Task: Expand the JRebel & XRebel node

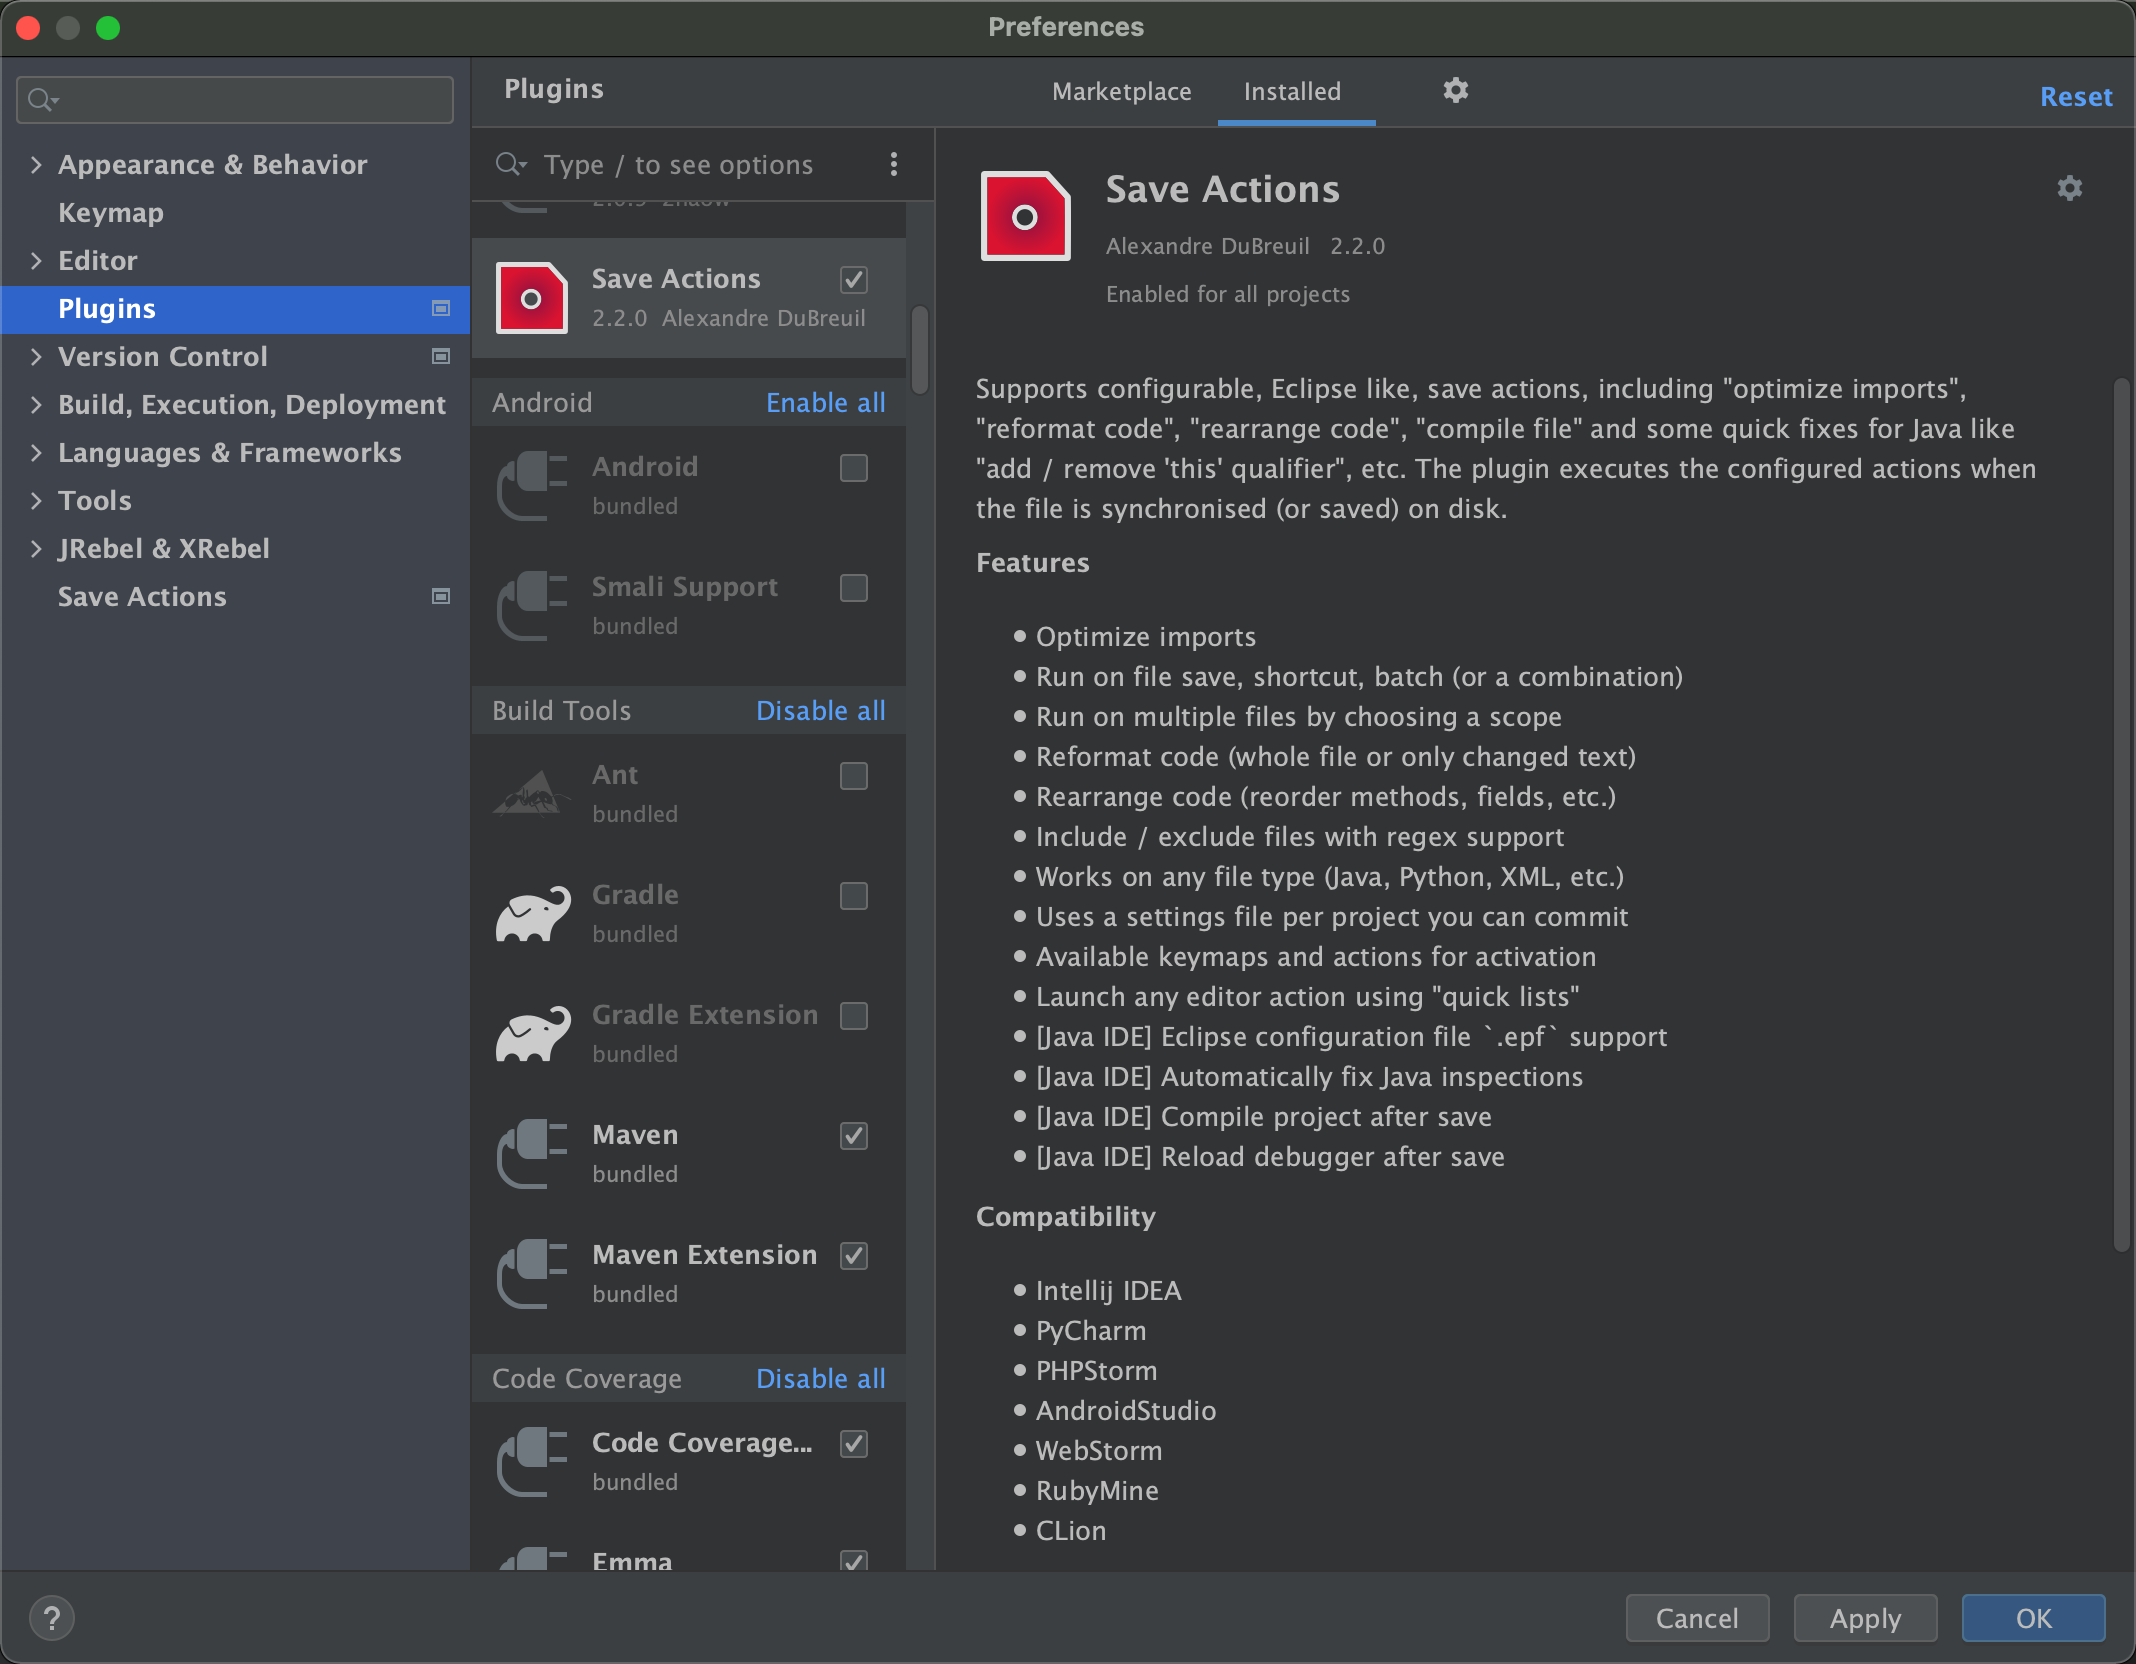Action: pyautogui.click(x=36, y=548)
